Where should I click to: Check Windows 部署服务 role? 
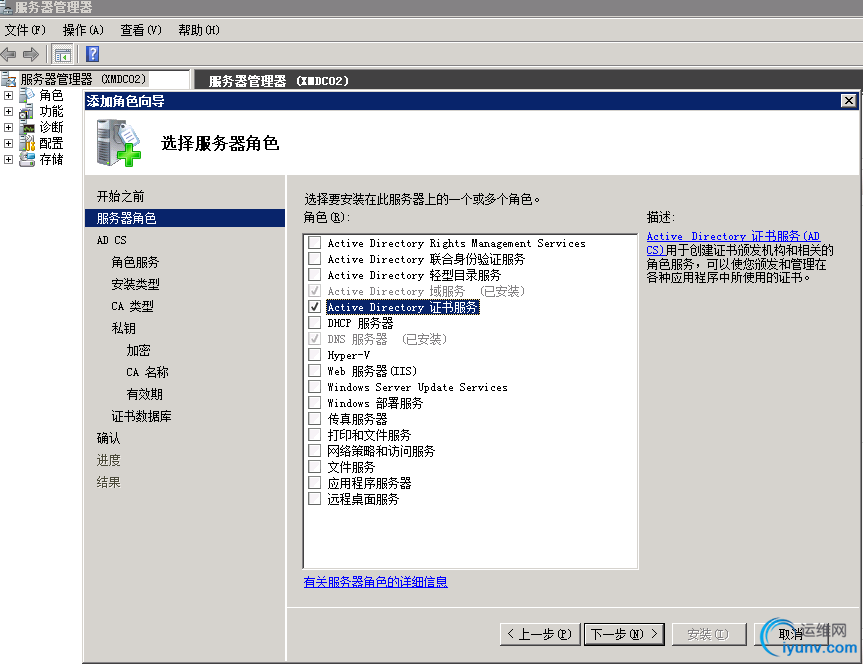[x=314, y=402]
